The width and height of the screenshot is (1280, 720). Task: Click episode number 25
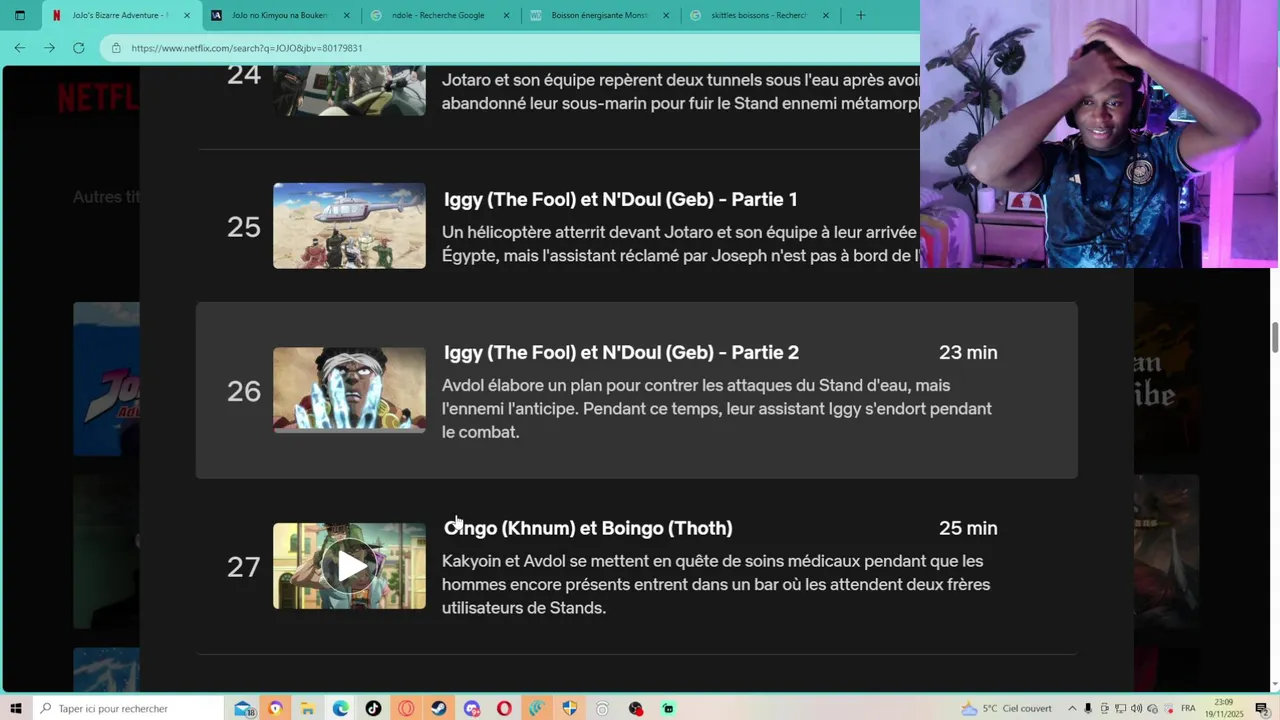[243, 227]
